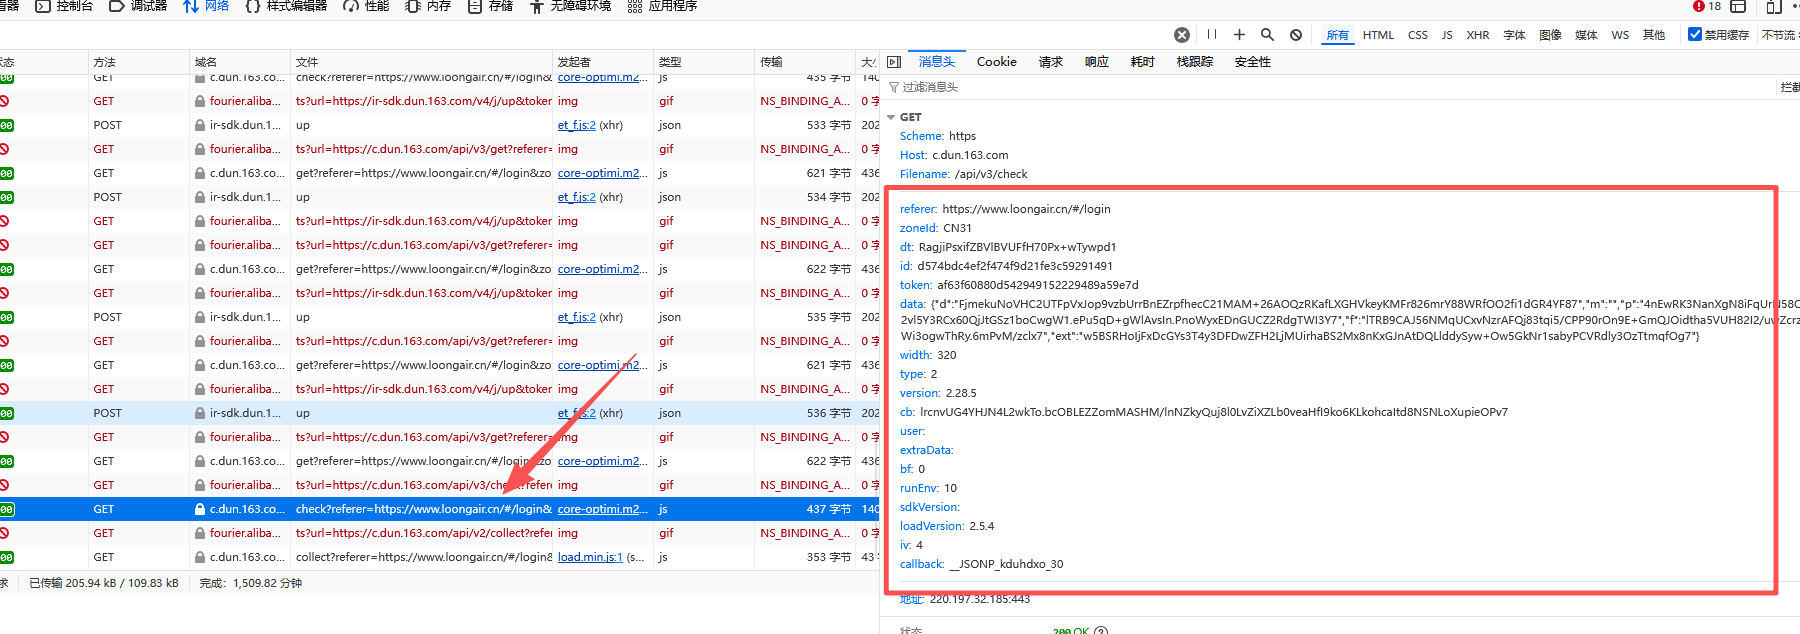Open the 不节流 throttling dropdown
The width and height of the screenshot is (1800, 634).
(x=1780, y=35)
